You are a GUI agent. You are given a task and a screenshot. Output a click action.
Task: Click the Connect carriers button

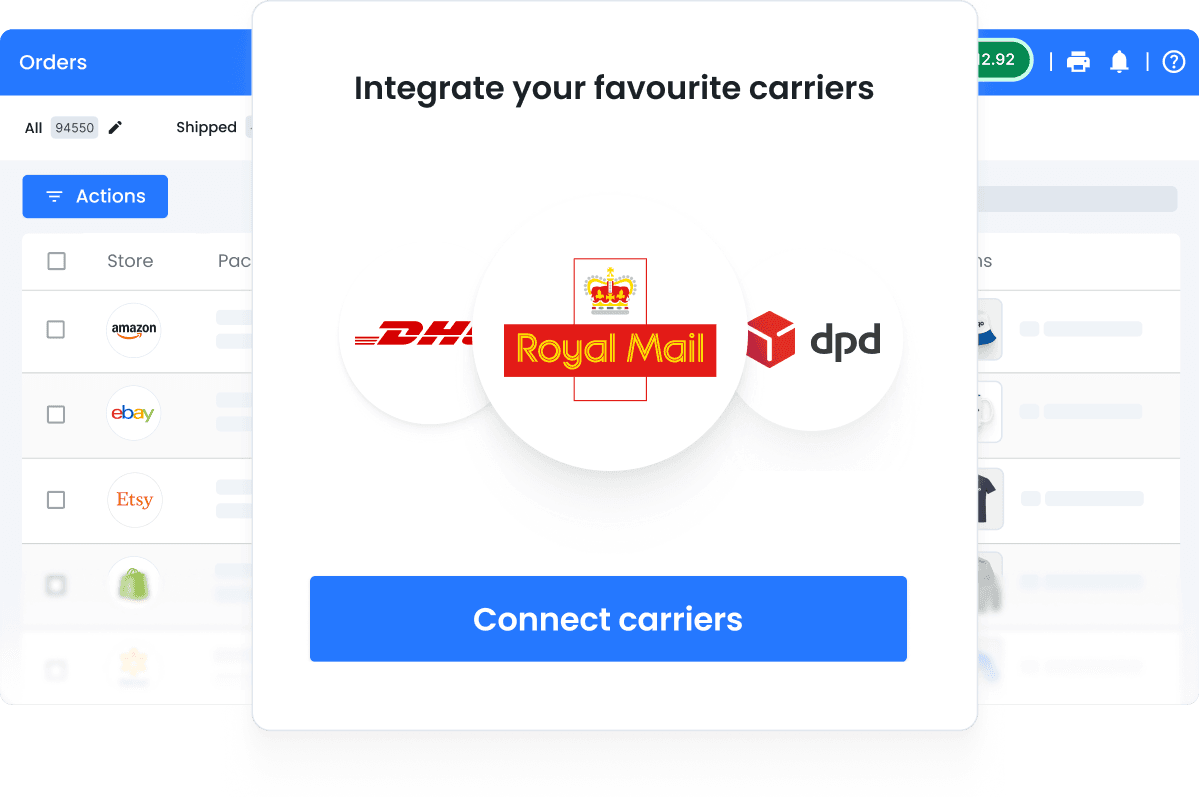pos(608,619)
